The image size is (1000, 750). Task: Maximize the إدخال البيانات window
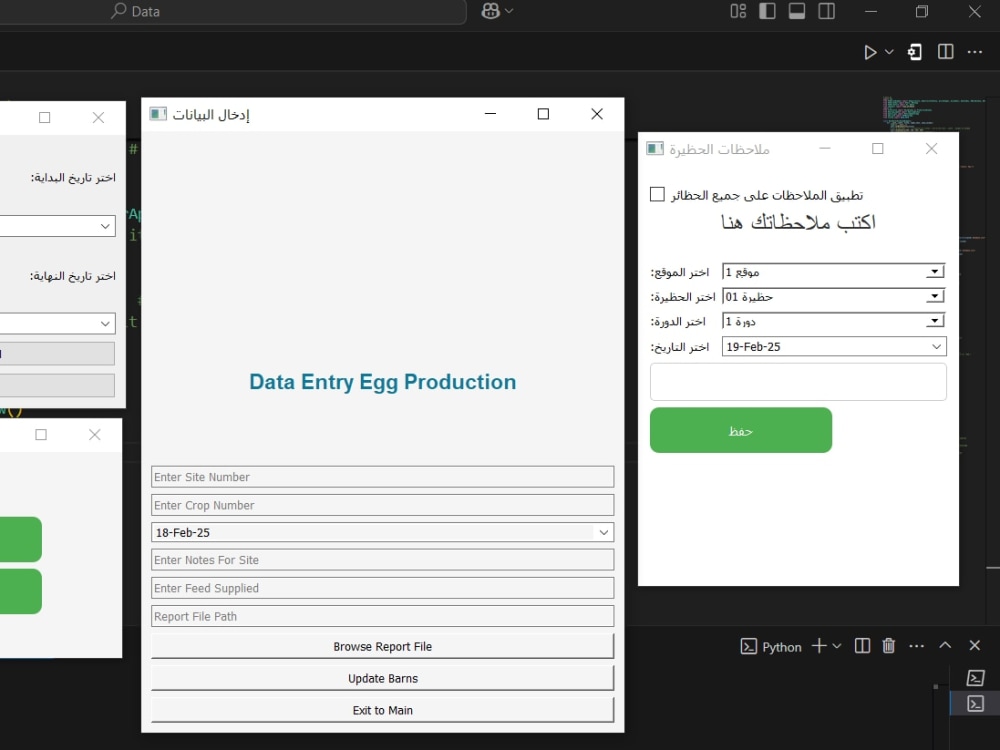pos(543,114)
